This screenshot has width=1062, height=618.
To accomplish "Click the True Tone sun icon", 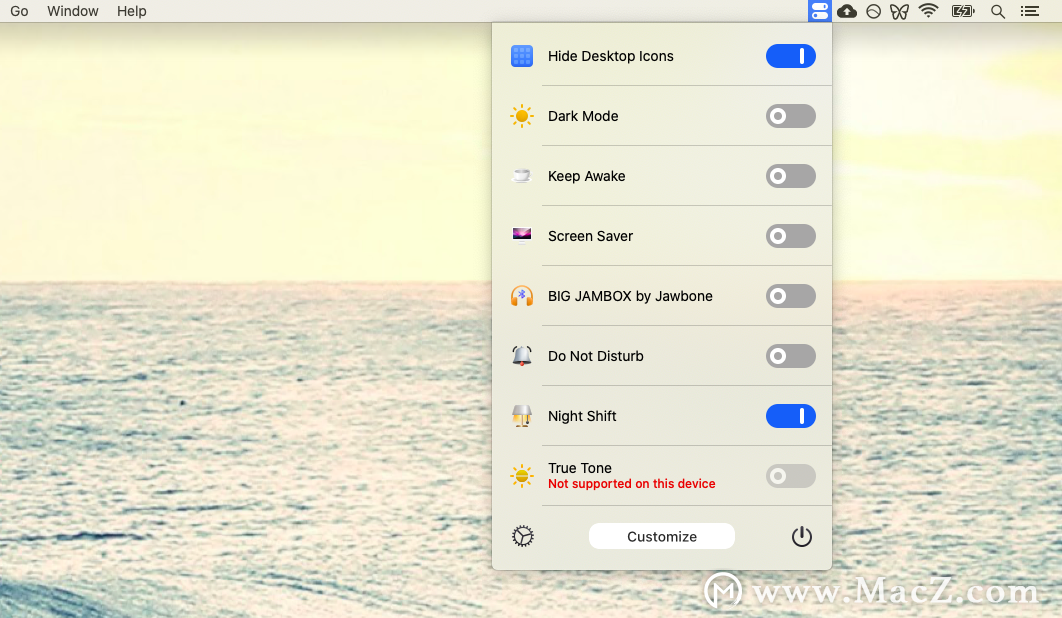I will click(522, 476).
